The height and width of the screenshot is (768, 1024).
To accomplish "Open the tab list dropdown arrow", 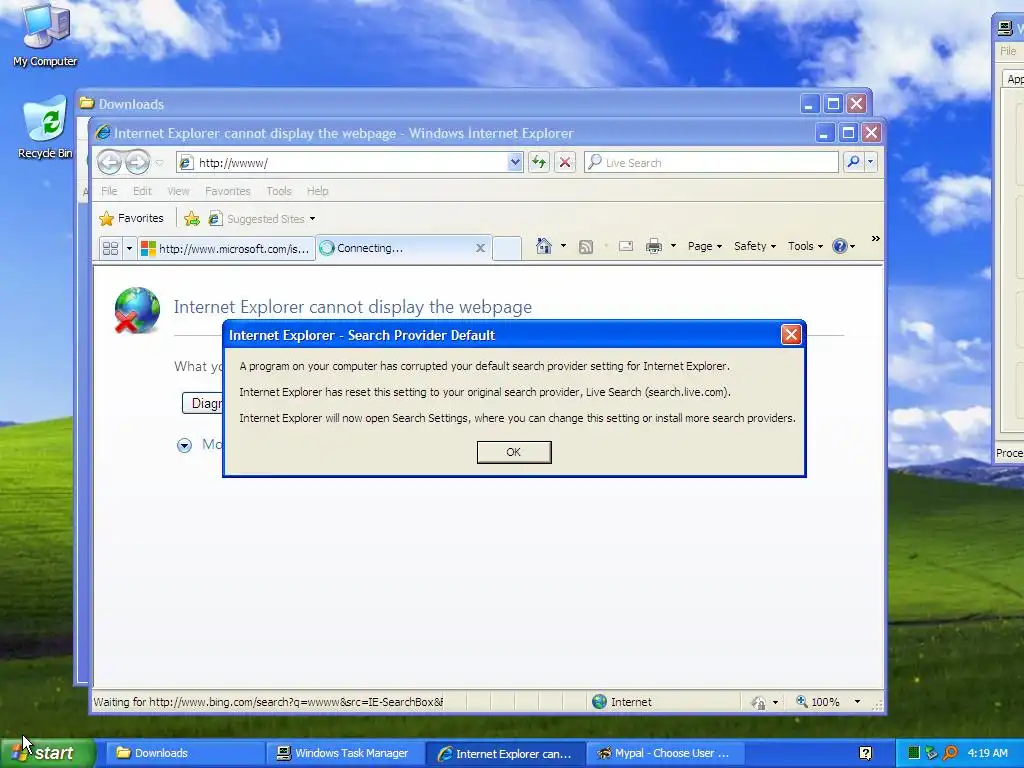I will [x=129, y=248].
